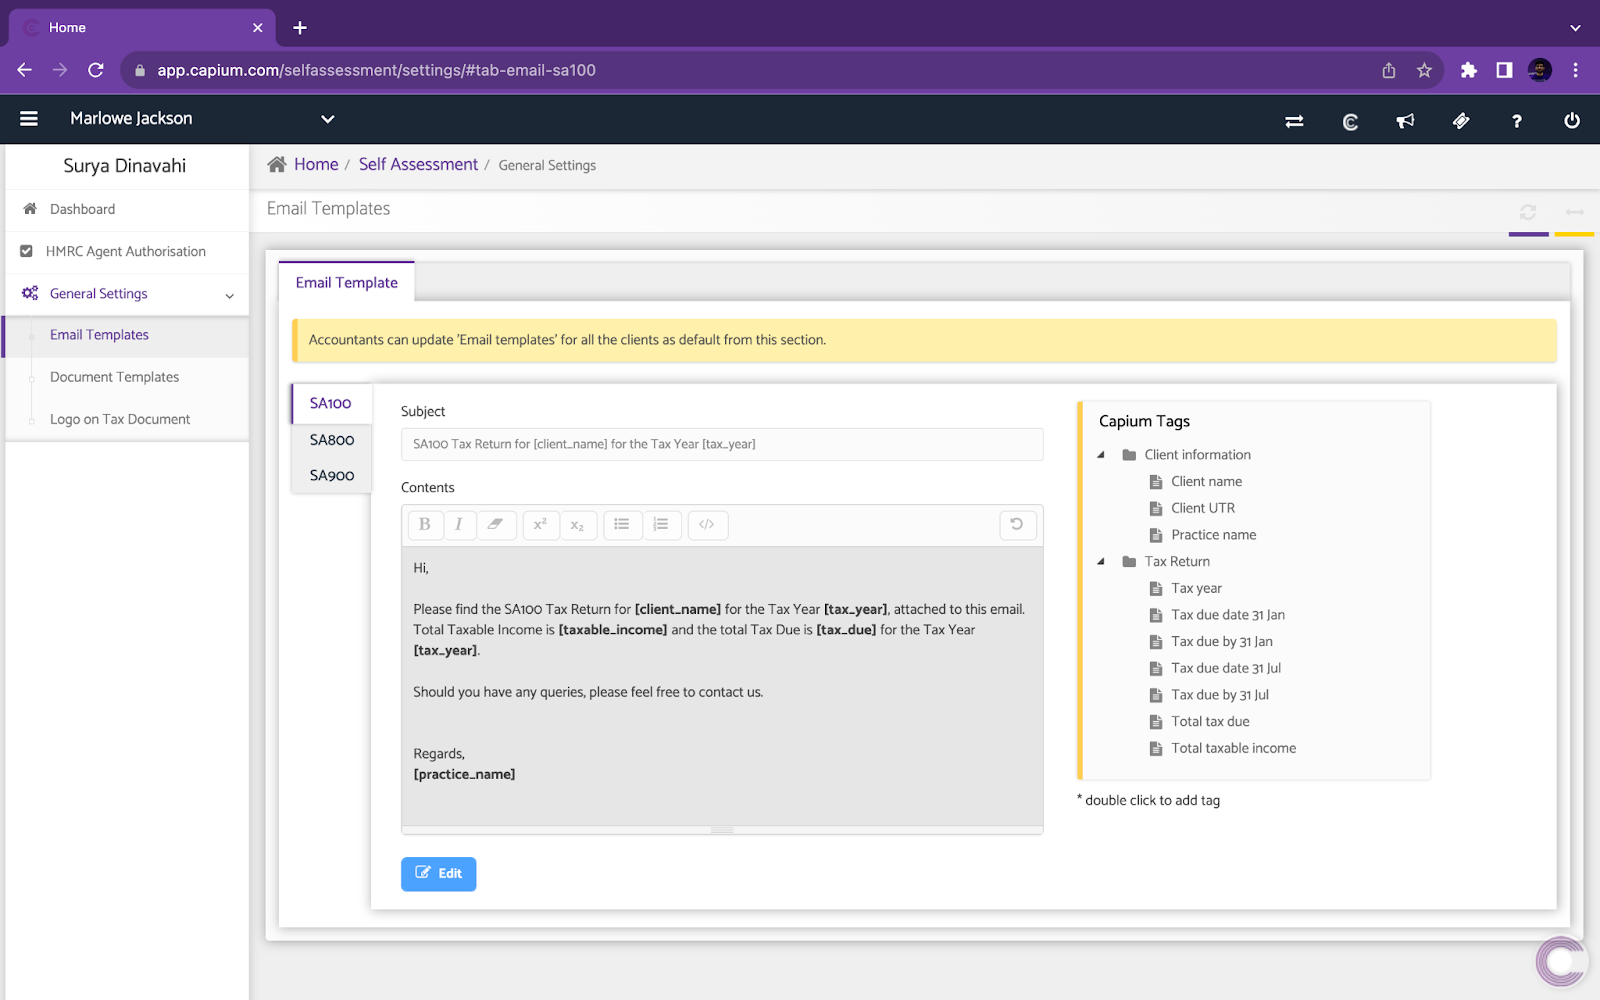Image resolution: width=1600 pixels, height=1000 pixels.
Task: Select the Tax due by 31 Jan tag
Action: 1222,642
